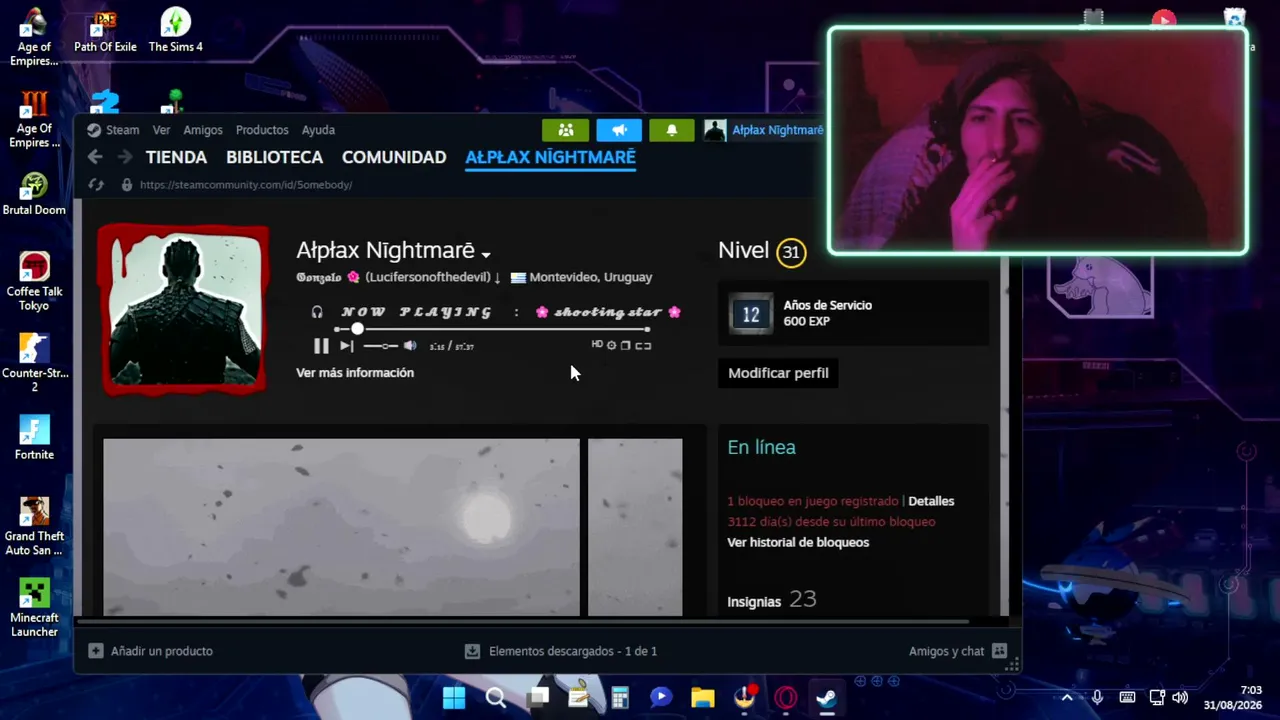
Task: Open the Amigos menu
Action: tap(203, 130)
